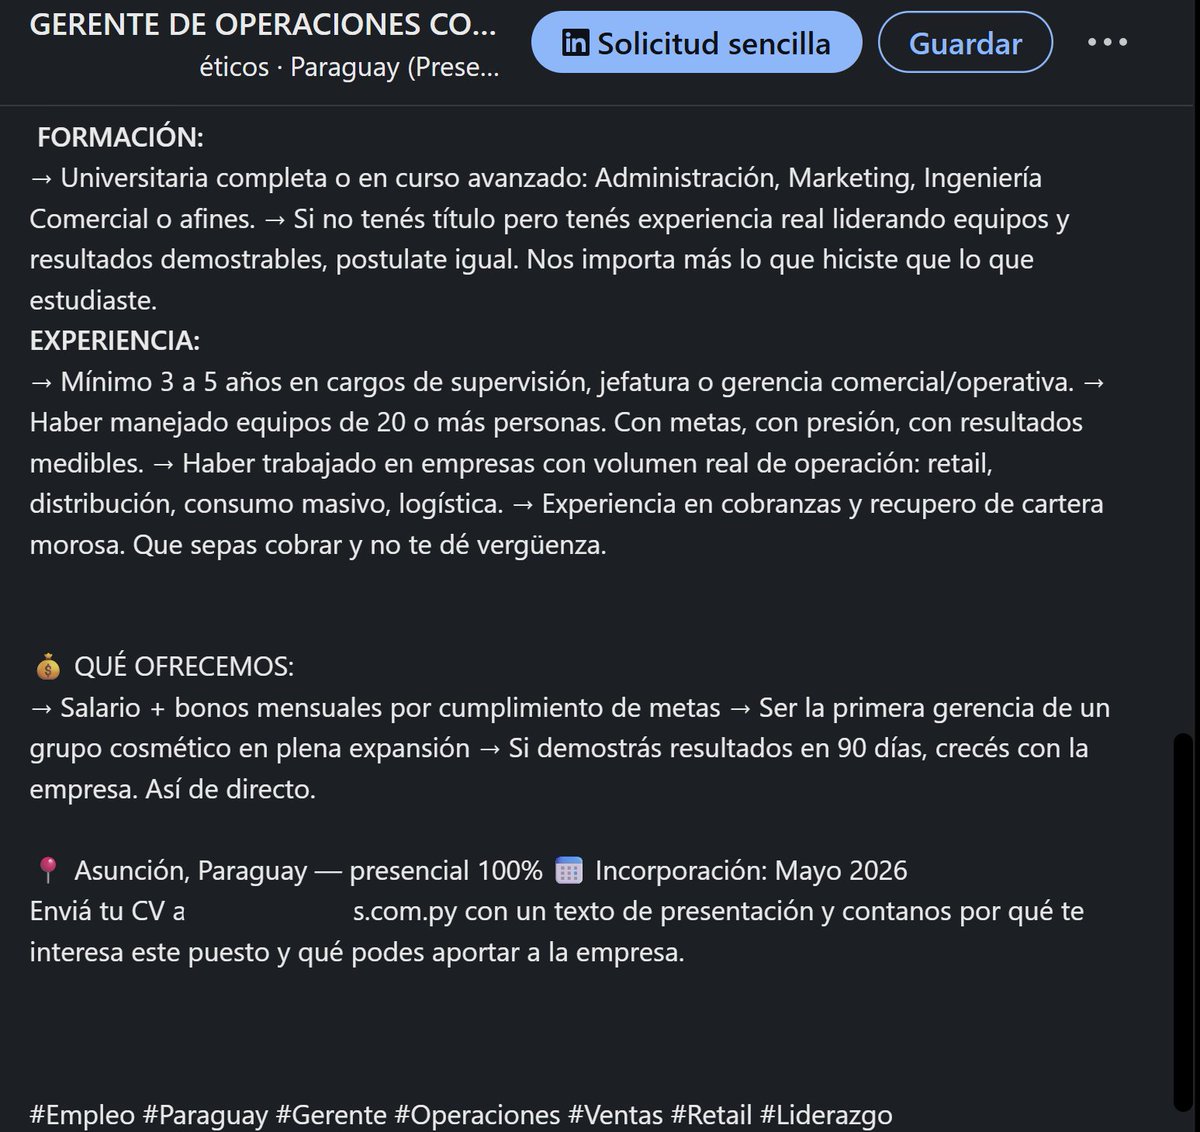This screenshot has height=1132, width=1200.
Task: Click the #Liderazgo hashtag
Action: click(826, 1114)
